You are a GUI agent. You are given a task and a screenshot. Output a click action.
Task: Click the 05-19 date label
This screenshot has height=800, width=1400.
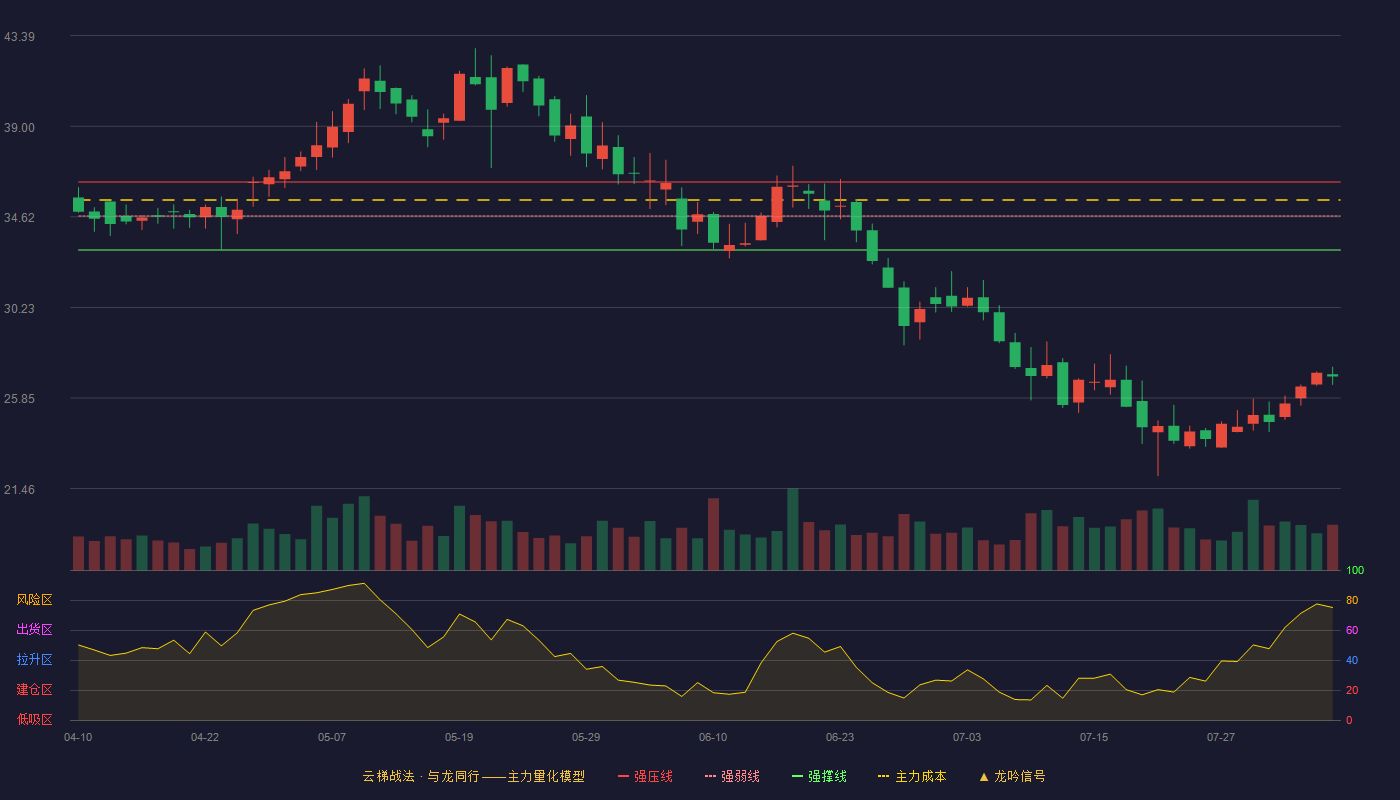click(x=459, y=737)
